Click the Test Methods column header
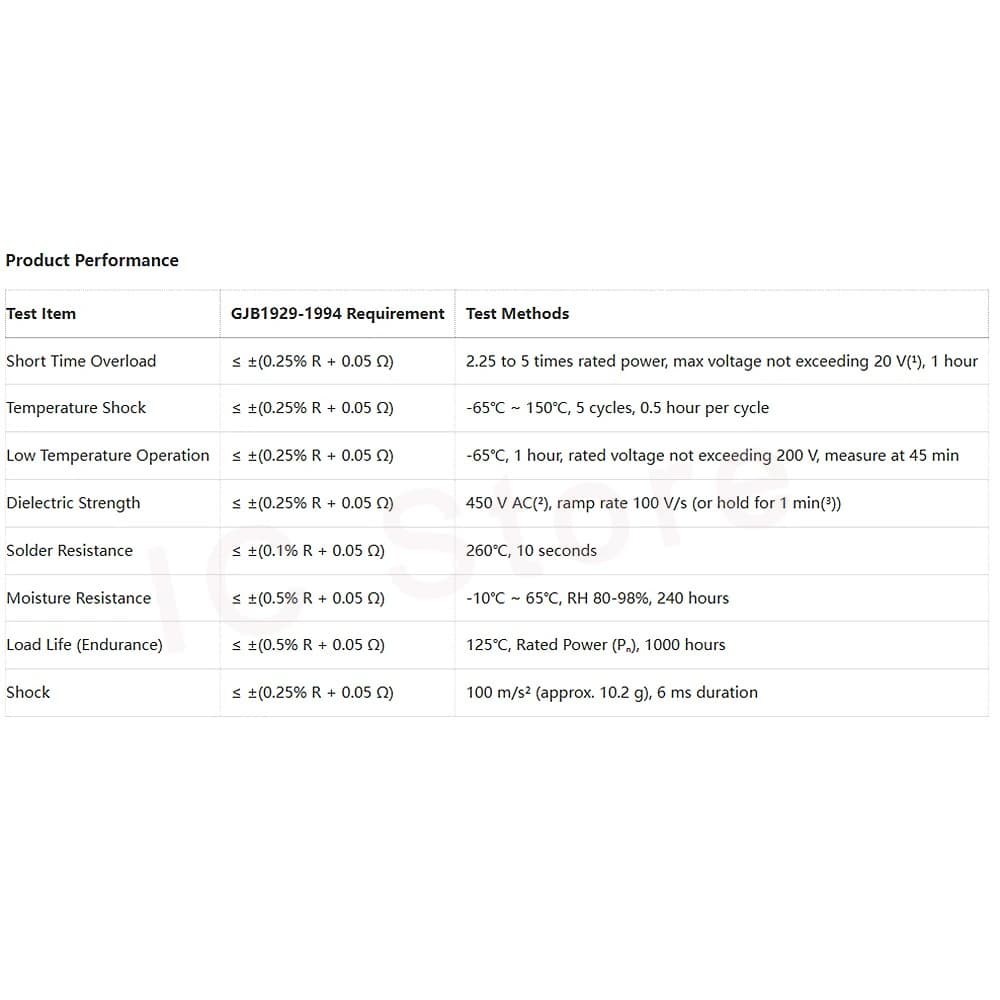This screenshot has width=1000, height=1000. (517, 314)
